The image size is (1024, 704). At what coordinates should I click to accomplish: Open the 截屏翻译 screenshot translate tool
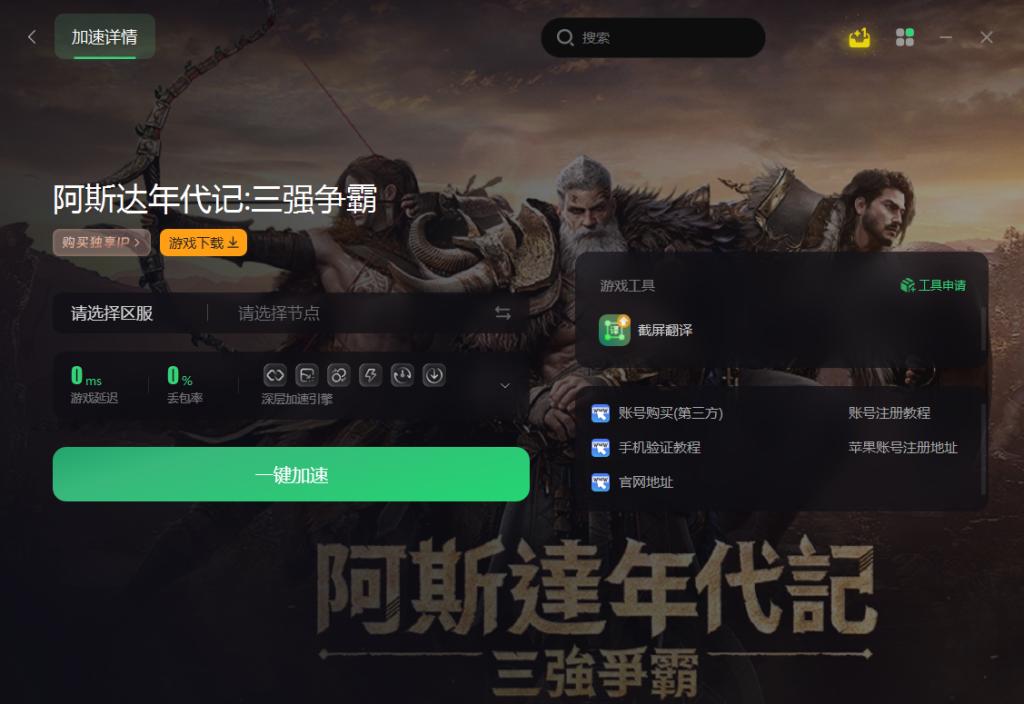(646, 330)
